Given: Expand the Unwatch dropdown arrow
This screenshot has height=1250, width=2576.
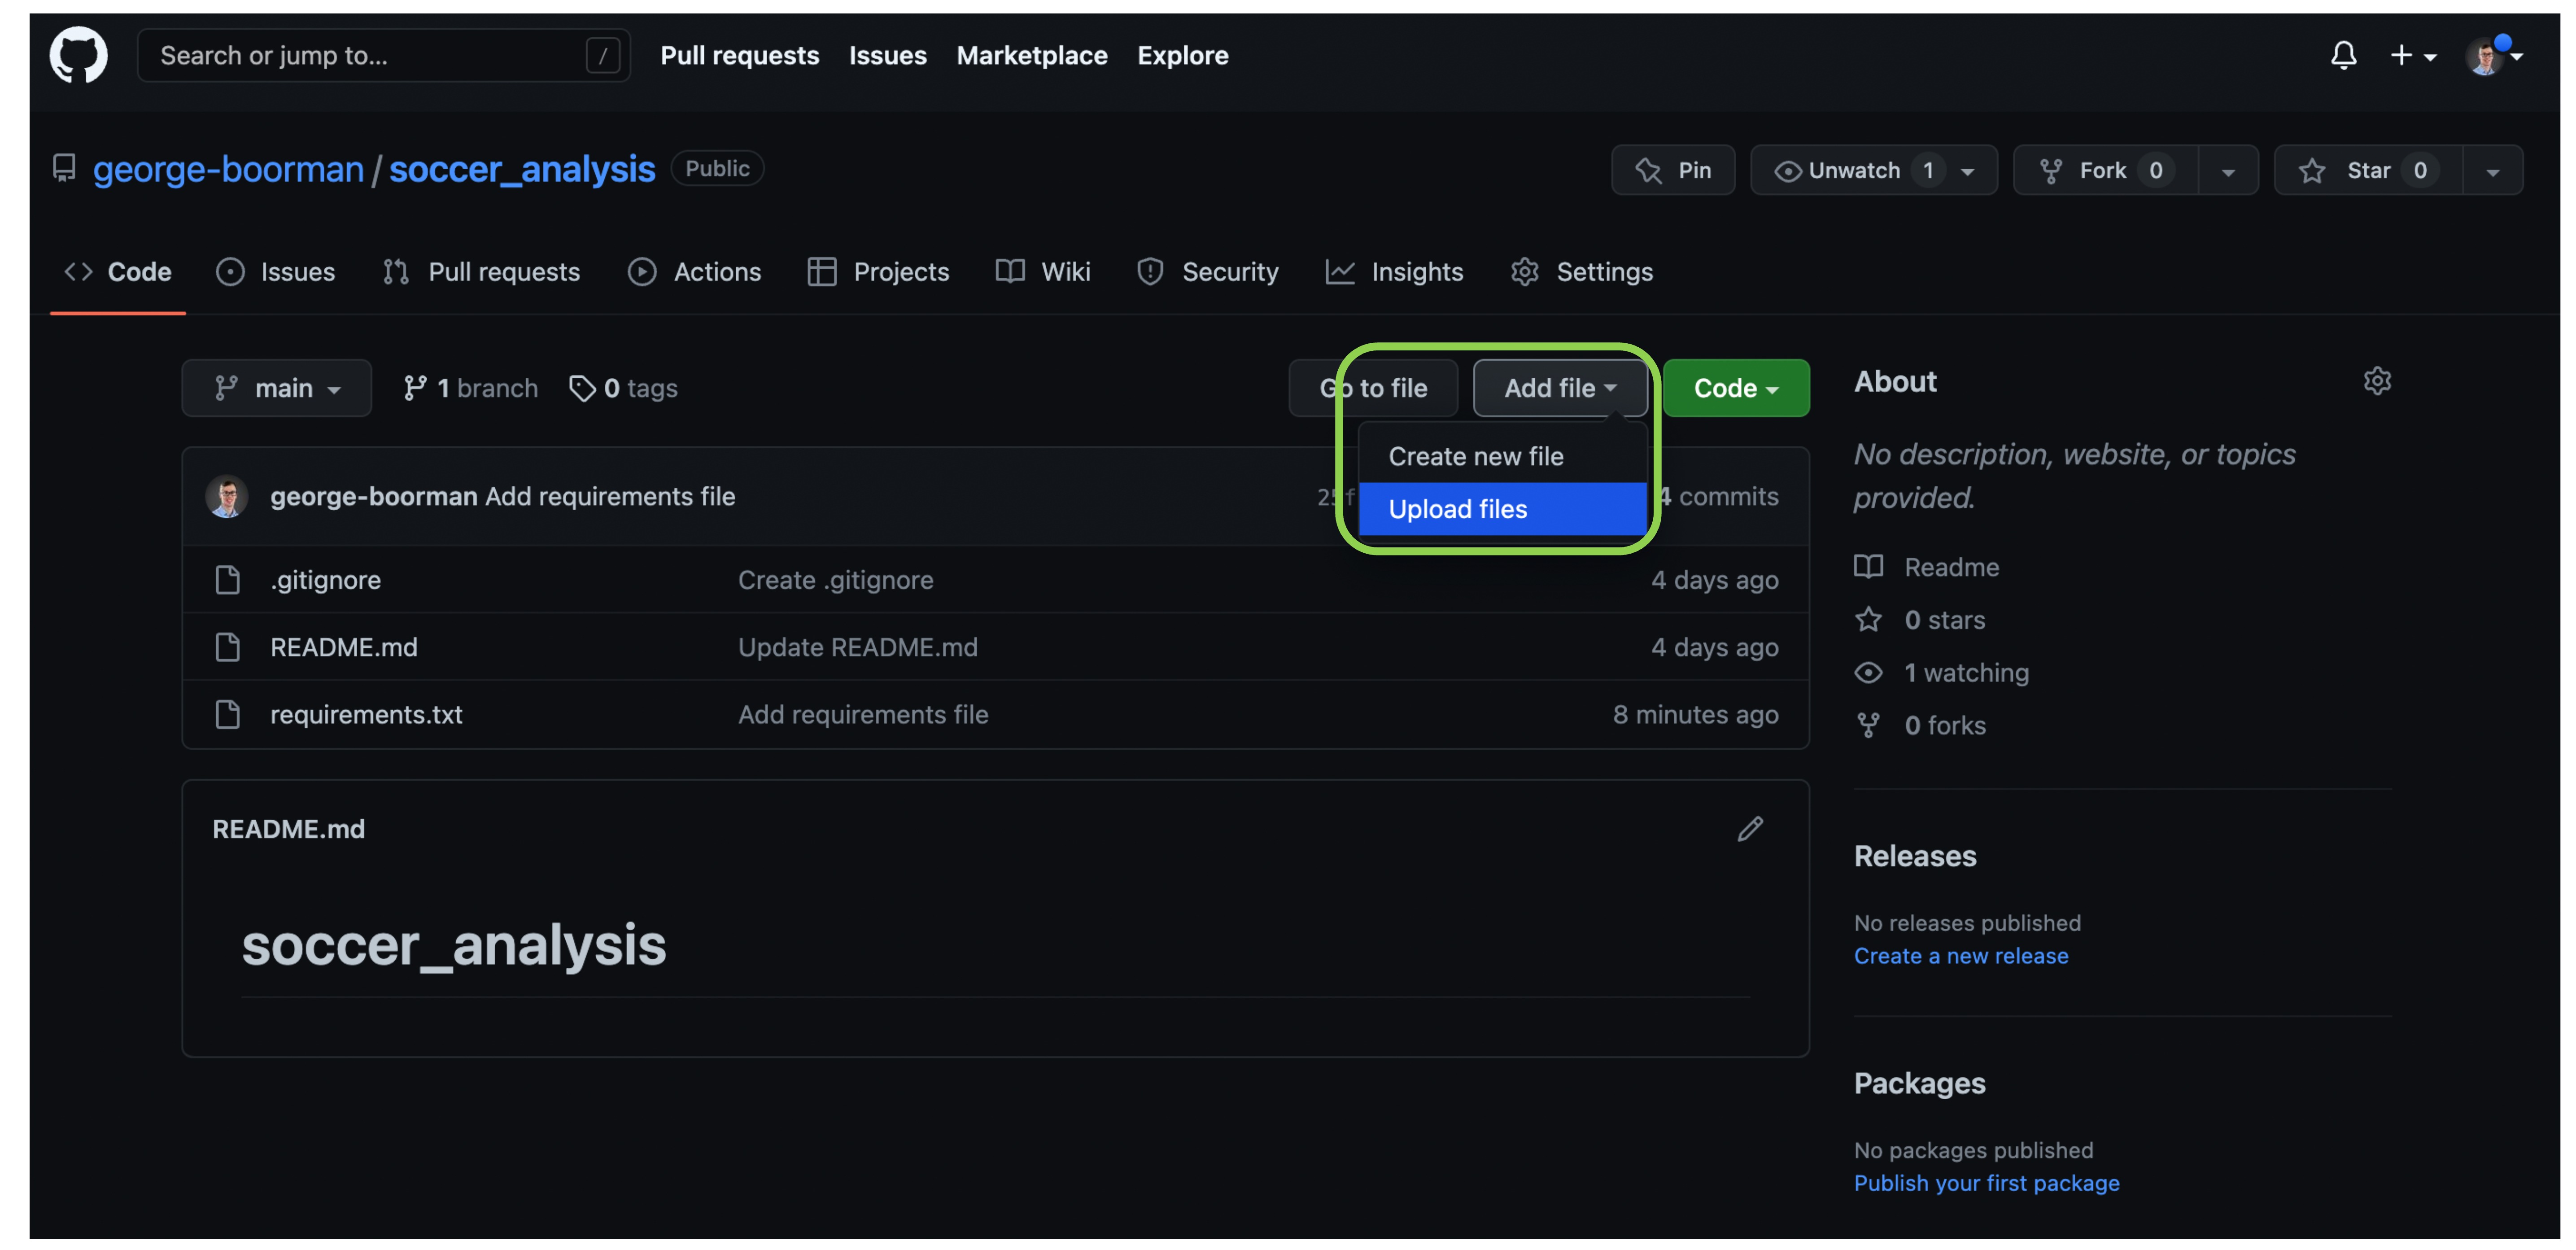Looking at the screenshot, I should pyautogui.click(x=1968, y=171).
